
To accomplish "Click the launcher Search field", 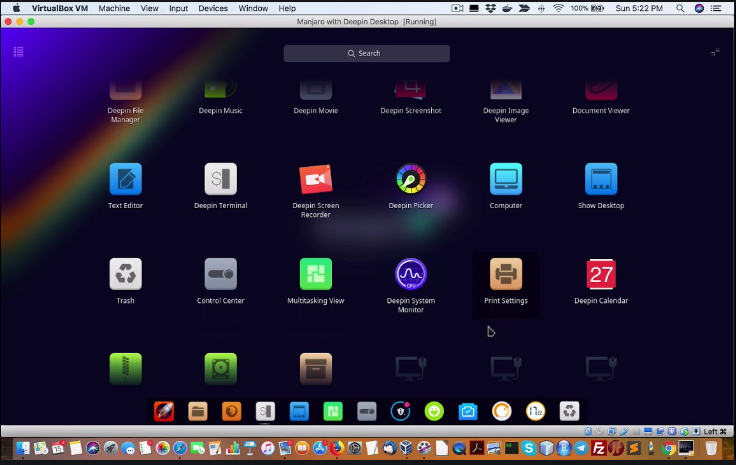I will point(367,53).
